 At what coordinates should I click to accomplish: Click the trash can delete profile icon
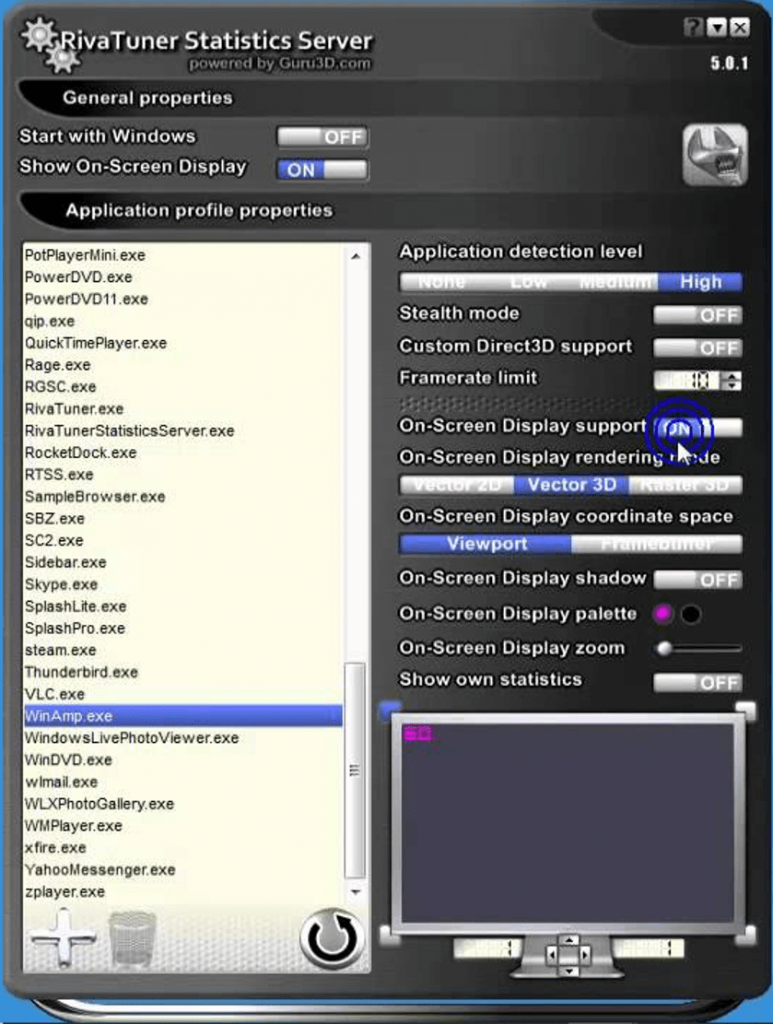click(x=132, y=938)
